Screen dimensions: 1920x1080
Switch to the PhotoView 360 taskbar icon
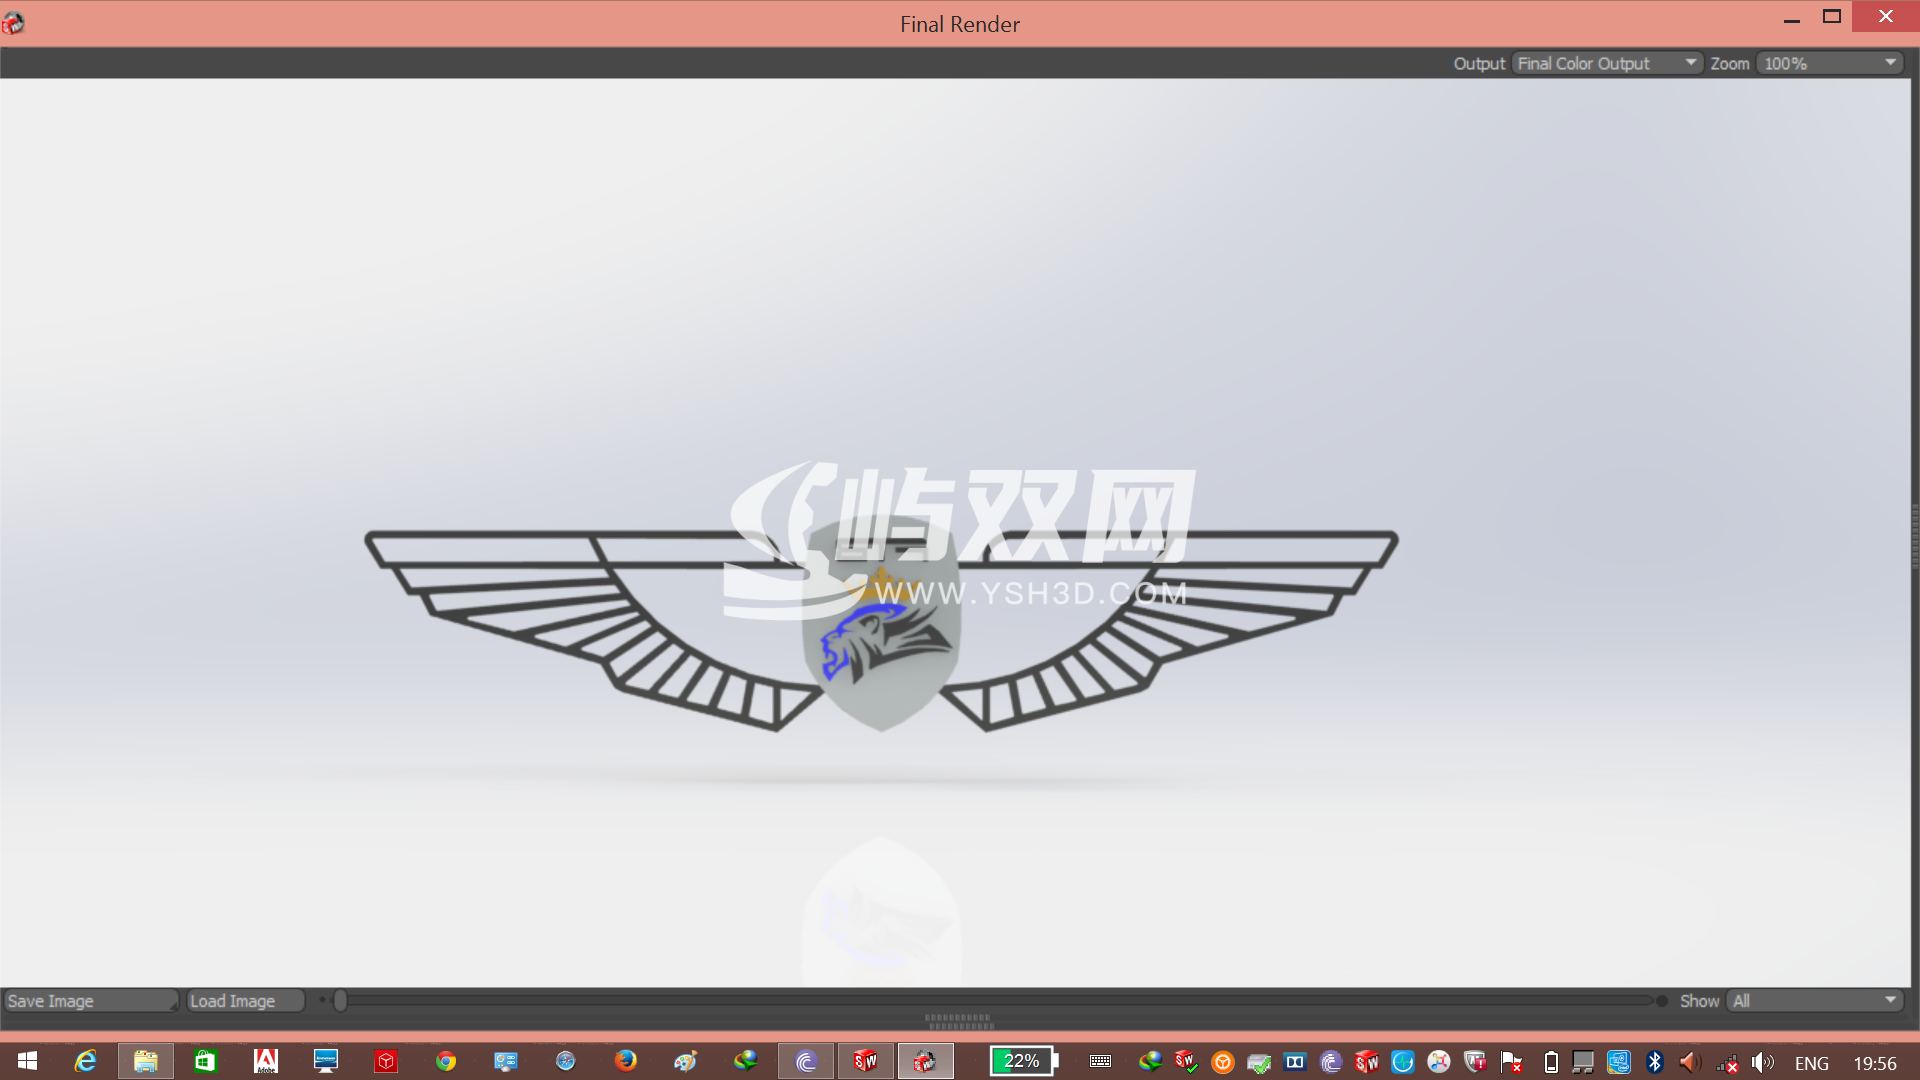[925, 1061]
